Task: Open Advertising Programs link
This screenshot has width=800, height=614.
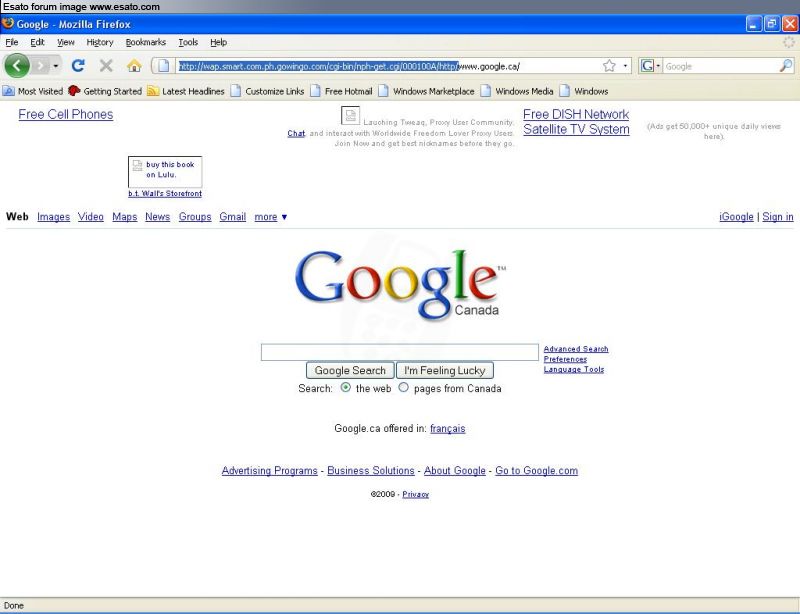Action: point(269,471)
